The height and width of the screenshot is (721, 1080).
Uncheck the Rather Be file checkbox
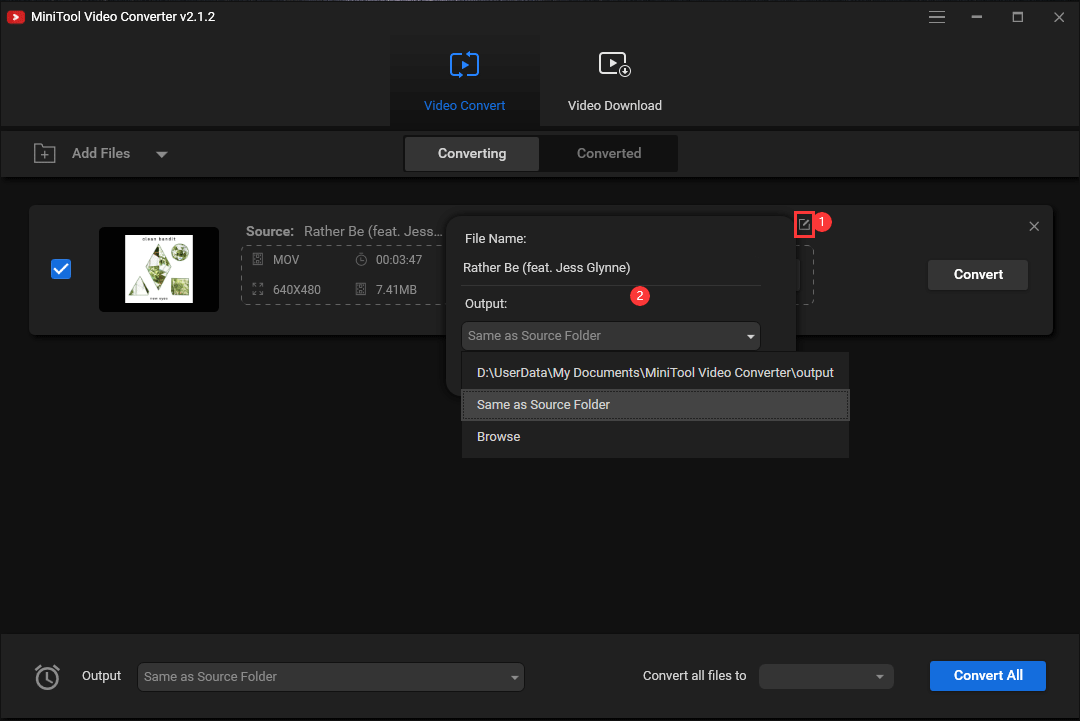[x=61, y=269]
